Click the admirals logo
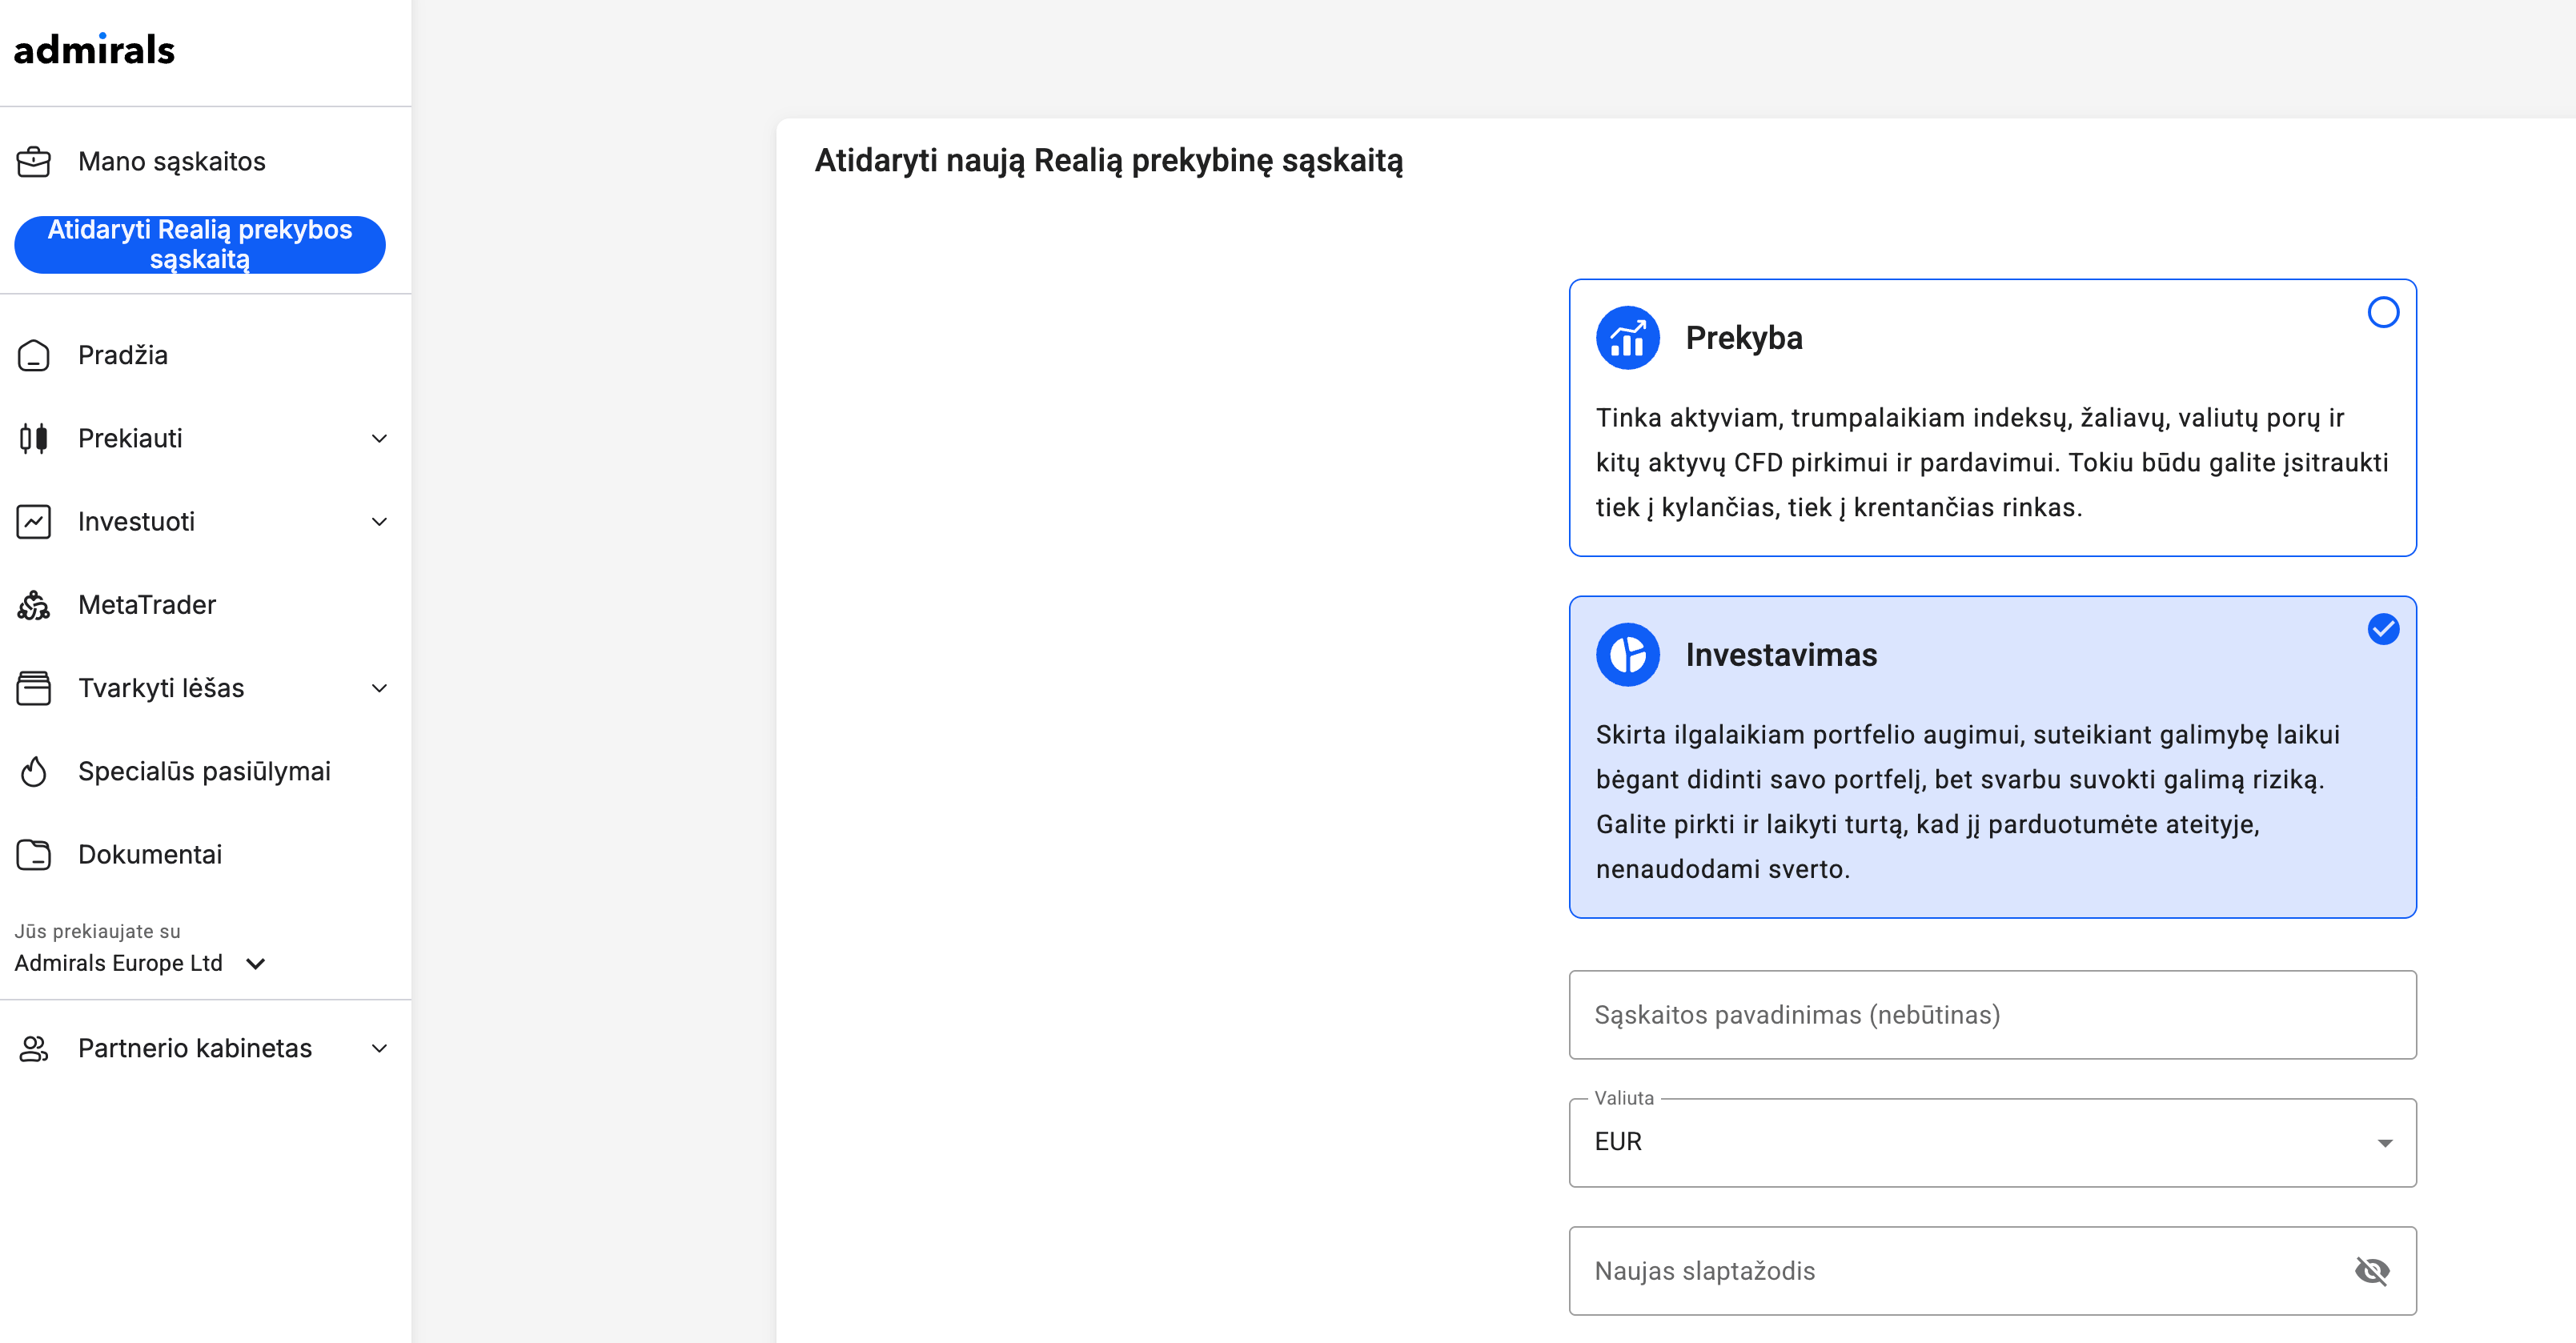This screenshot has height=1343, width=2576. pos(94,49)
